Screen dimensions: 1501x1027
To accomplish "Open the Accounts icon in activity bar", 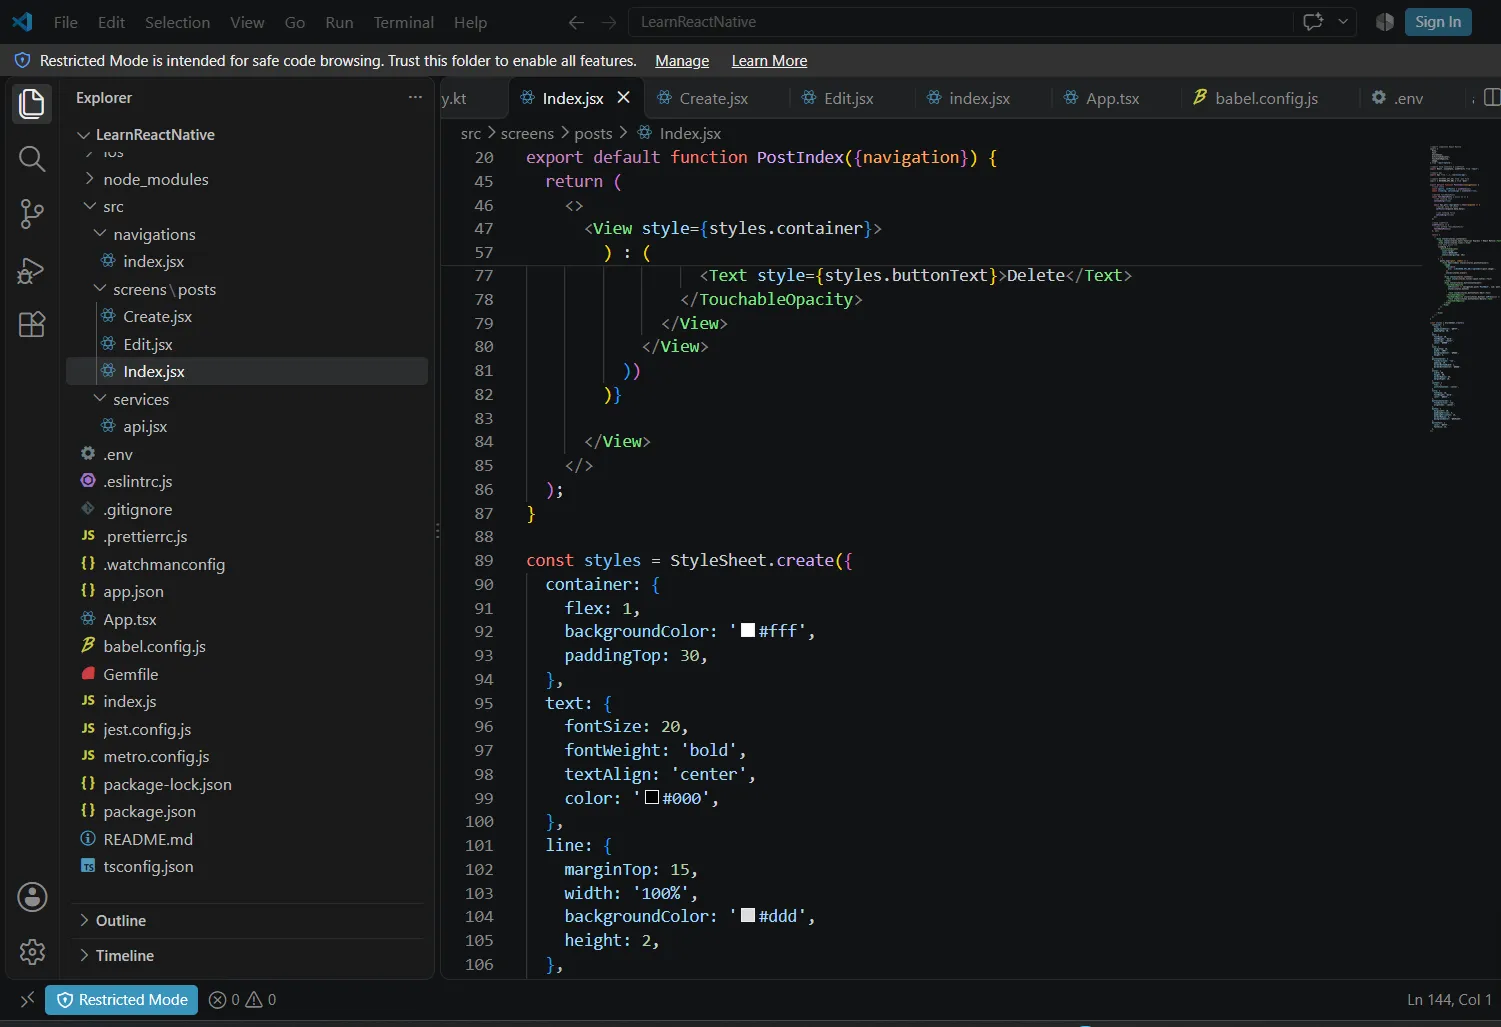I will [32, 897].
